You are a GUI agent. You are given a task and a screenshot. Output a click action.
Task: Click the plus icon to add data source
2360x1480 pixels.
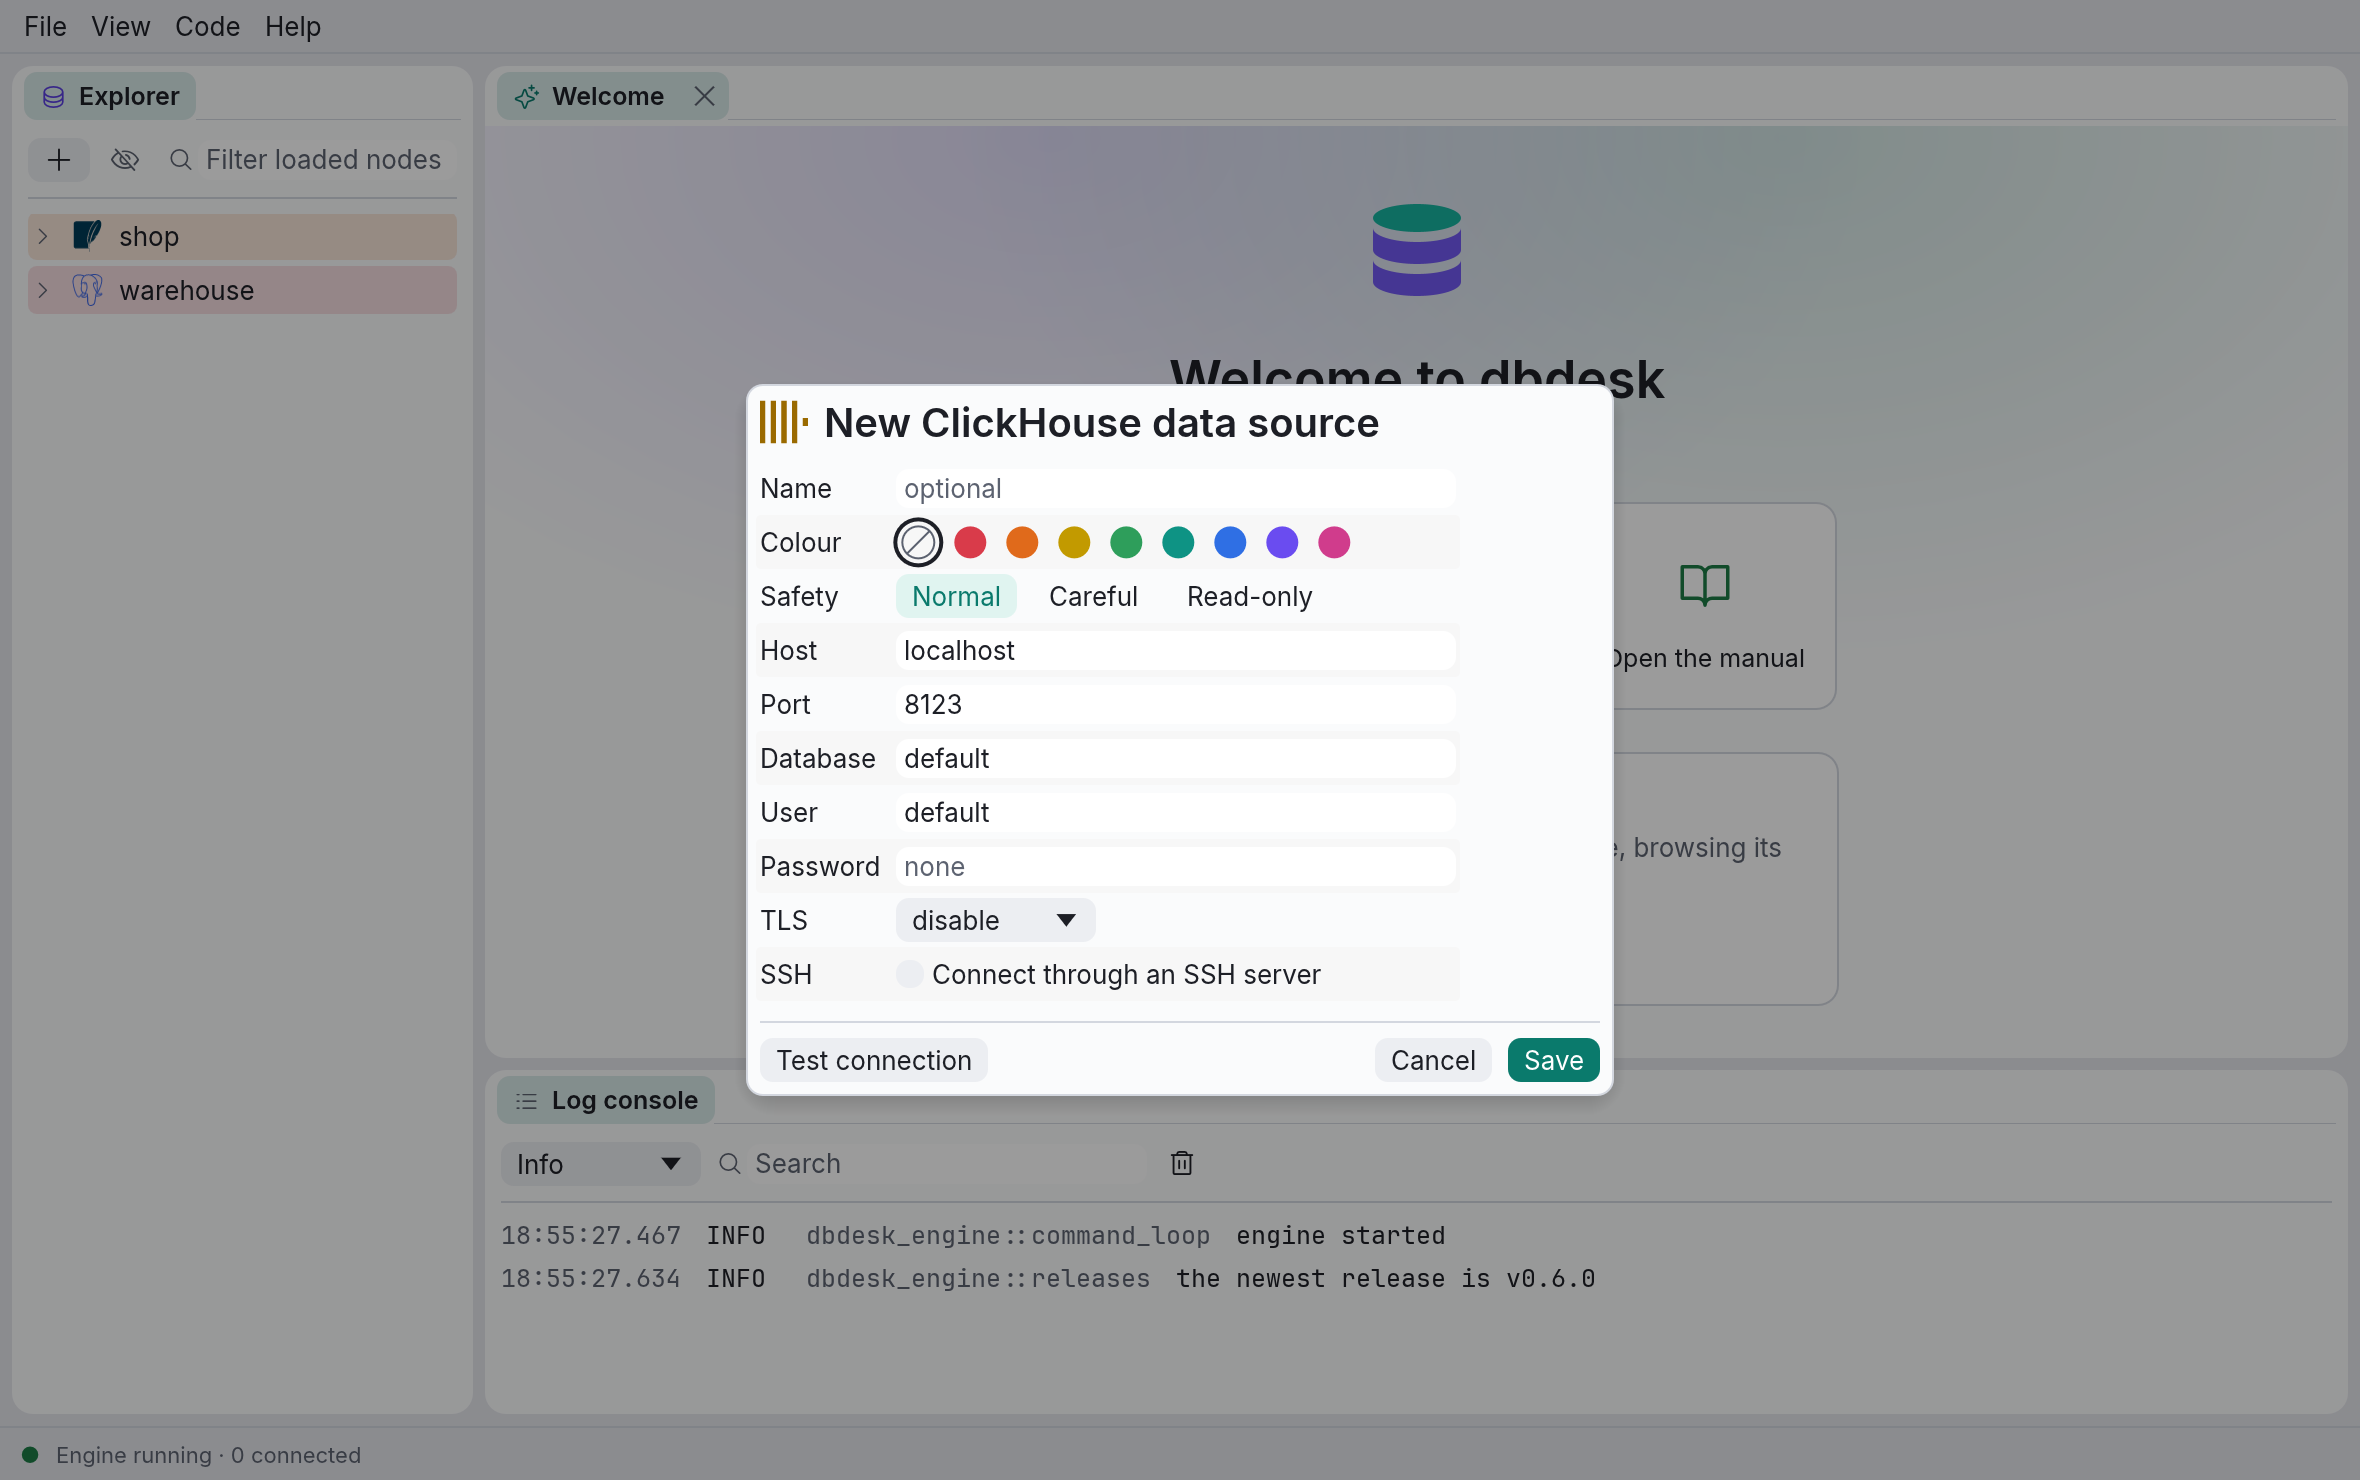[x=59, y=160]
